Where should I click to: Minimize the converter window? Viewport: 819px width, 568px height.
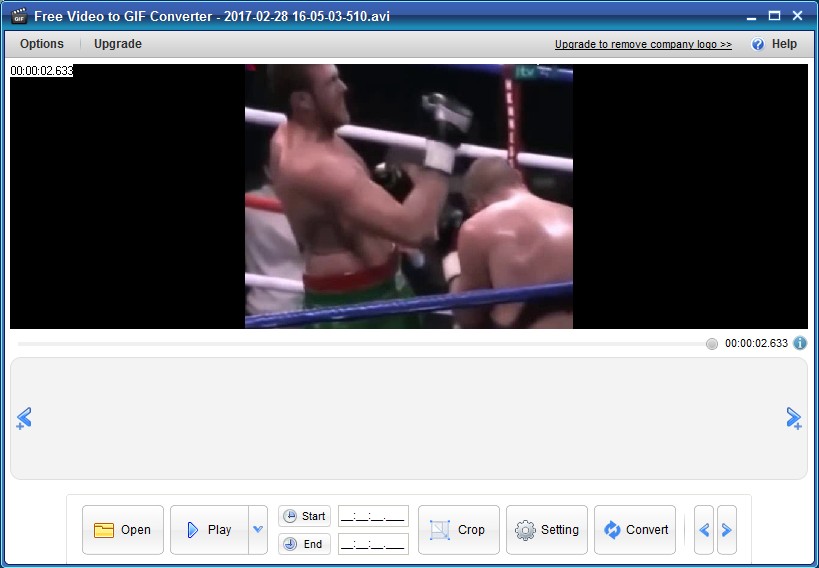(751, 17)
